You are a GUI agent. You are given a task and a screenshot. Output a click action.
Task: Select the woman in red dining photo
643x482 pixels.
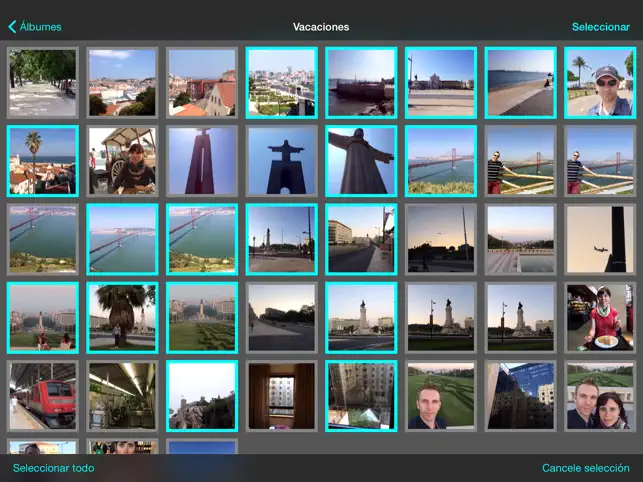coord(599,317)
